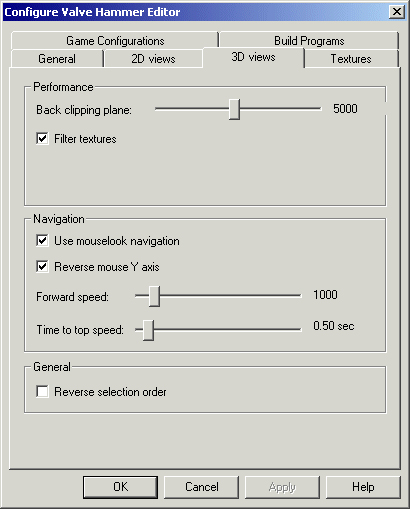Confirm settings with the OK button
Screen dimensions: 410x509
(x=120, y=487)
